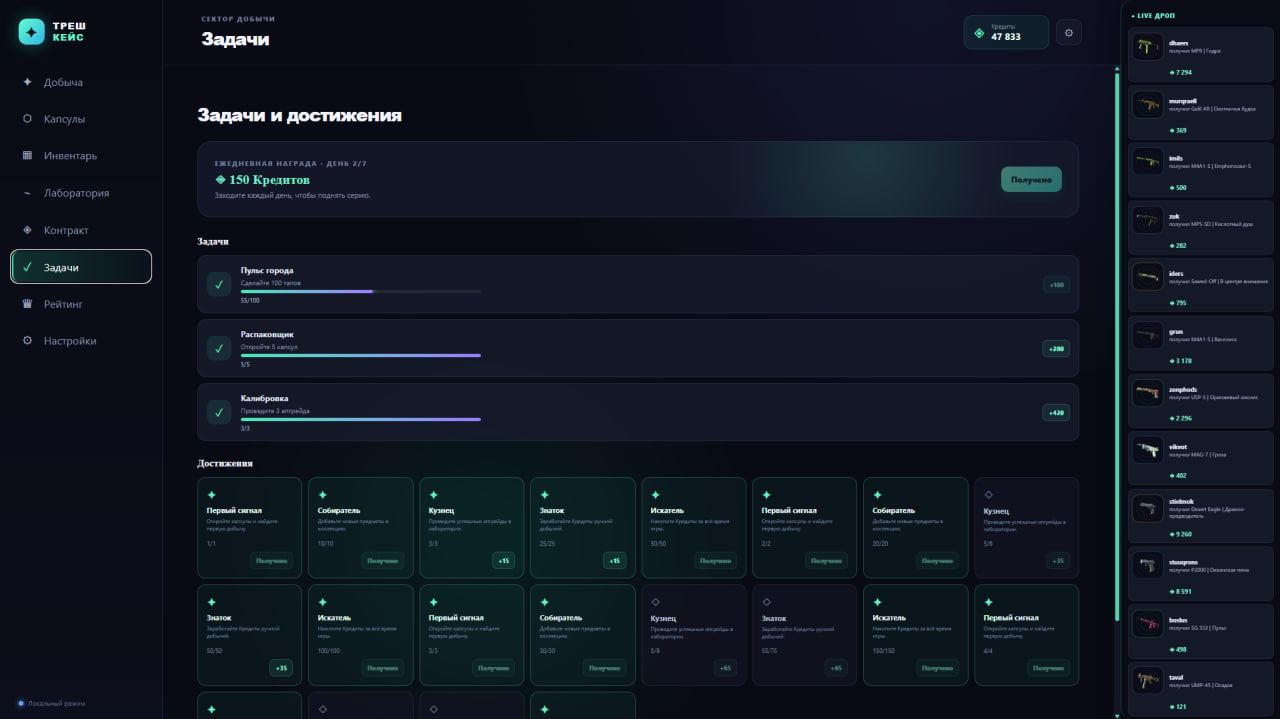Image resolution: width=1280 pixels, height=719 pixels.
Task: Click the Кредиты 47 833 balance box
Action: tap(1006, 32)
